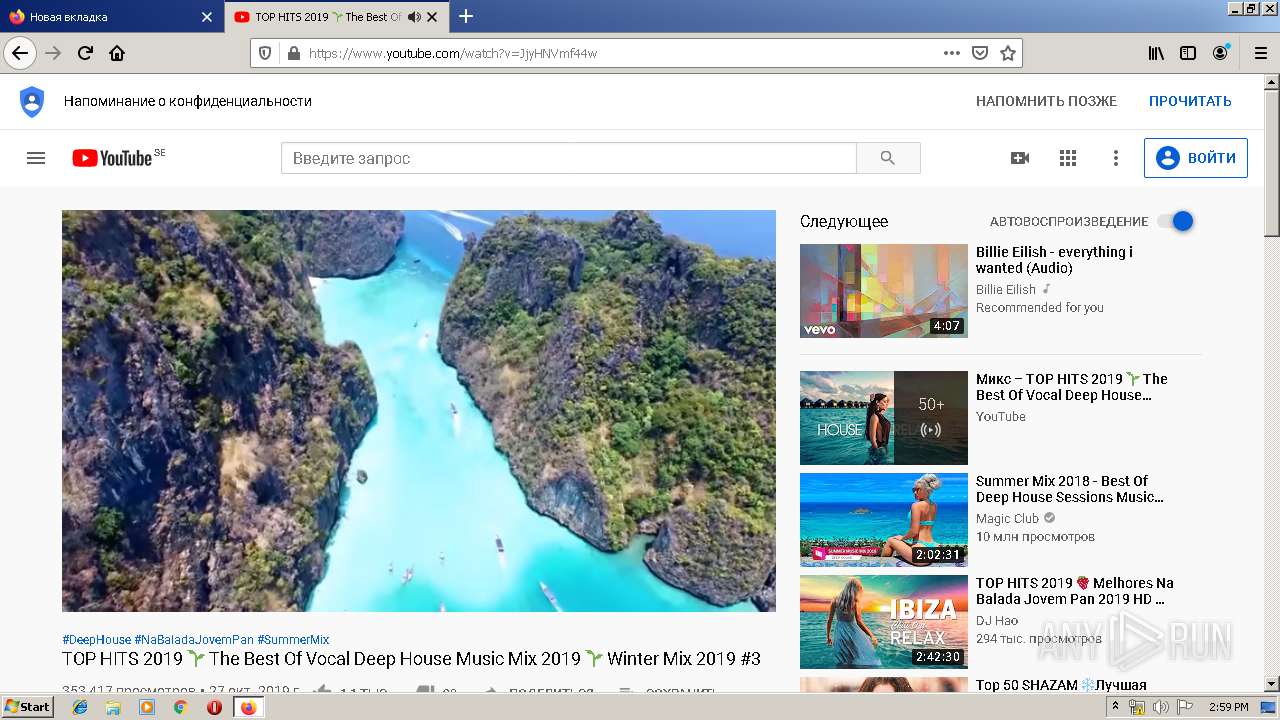This screenshot has width=1280, height=720.
Task: Open Windows Explorer from taskbar
Action: [113, 707]
